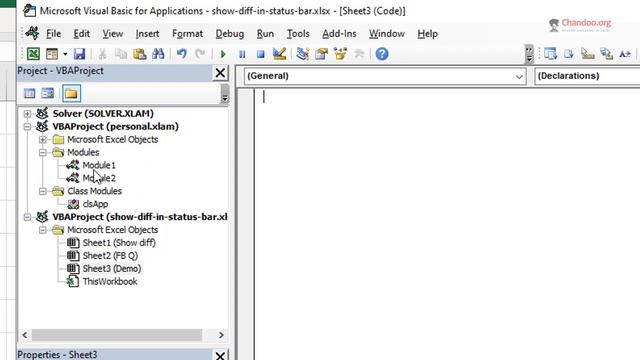
Task: Click the Break pause icon
Action: pyautogui.click(x=242, y=54)
